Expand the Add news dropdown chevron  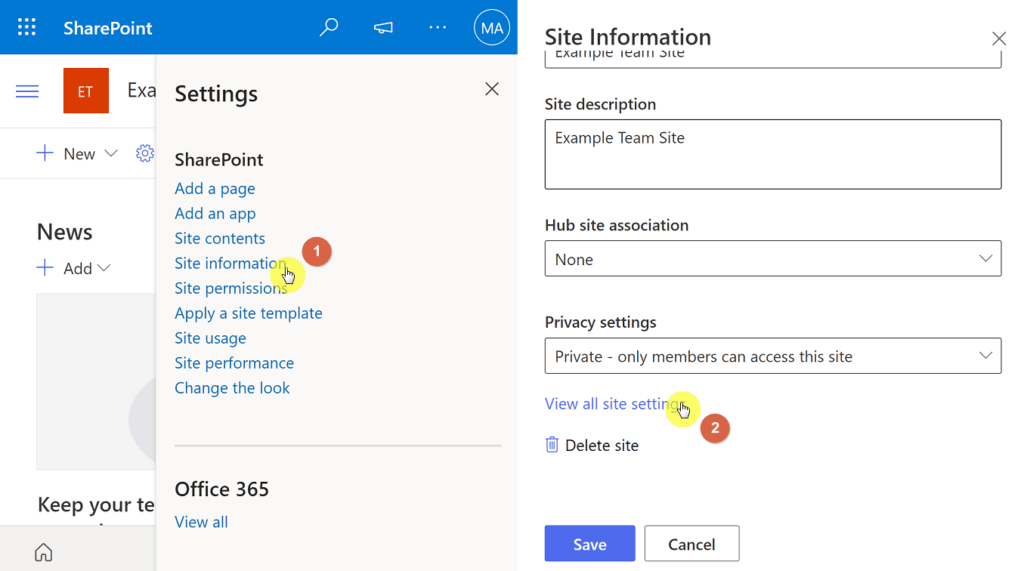click(x=104, y=268)
